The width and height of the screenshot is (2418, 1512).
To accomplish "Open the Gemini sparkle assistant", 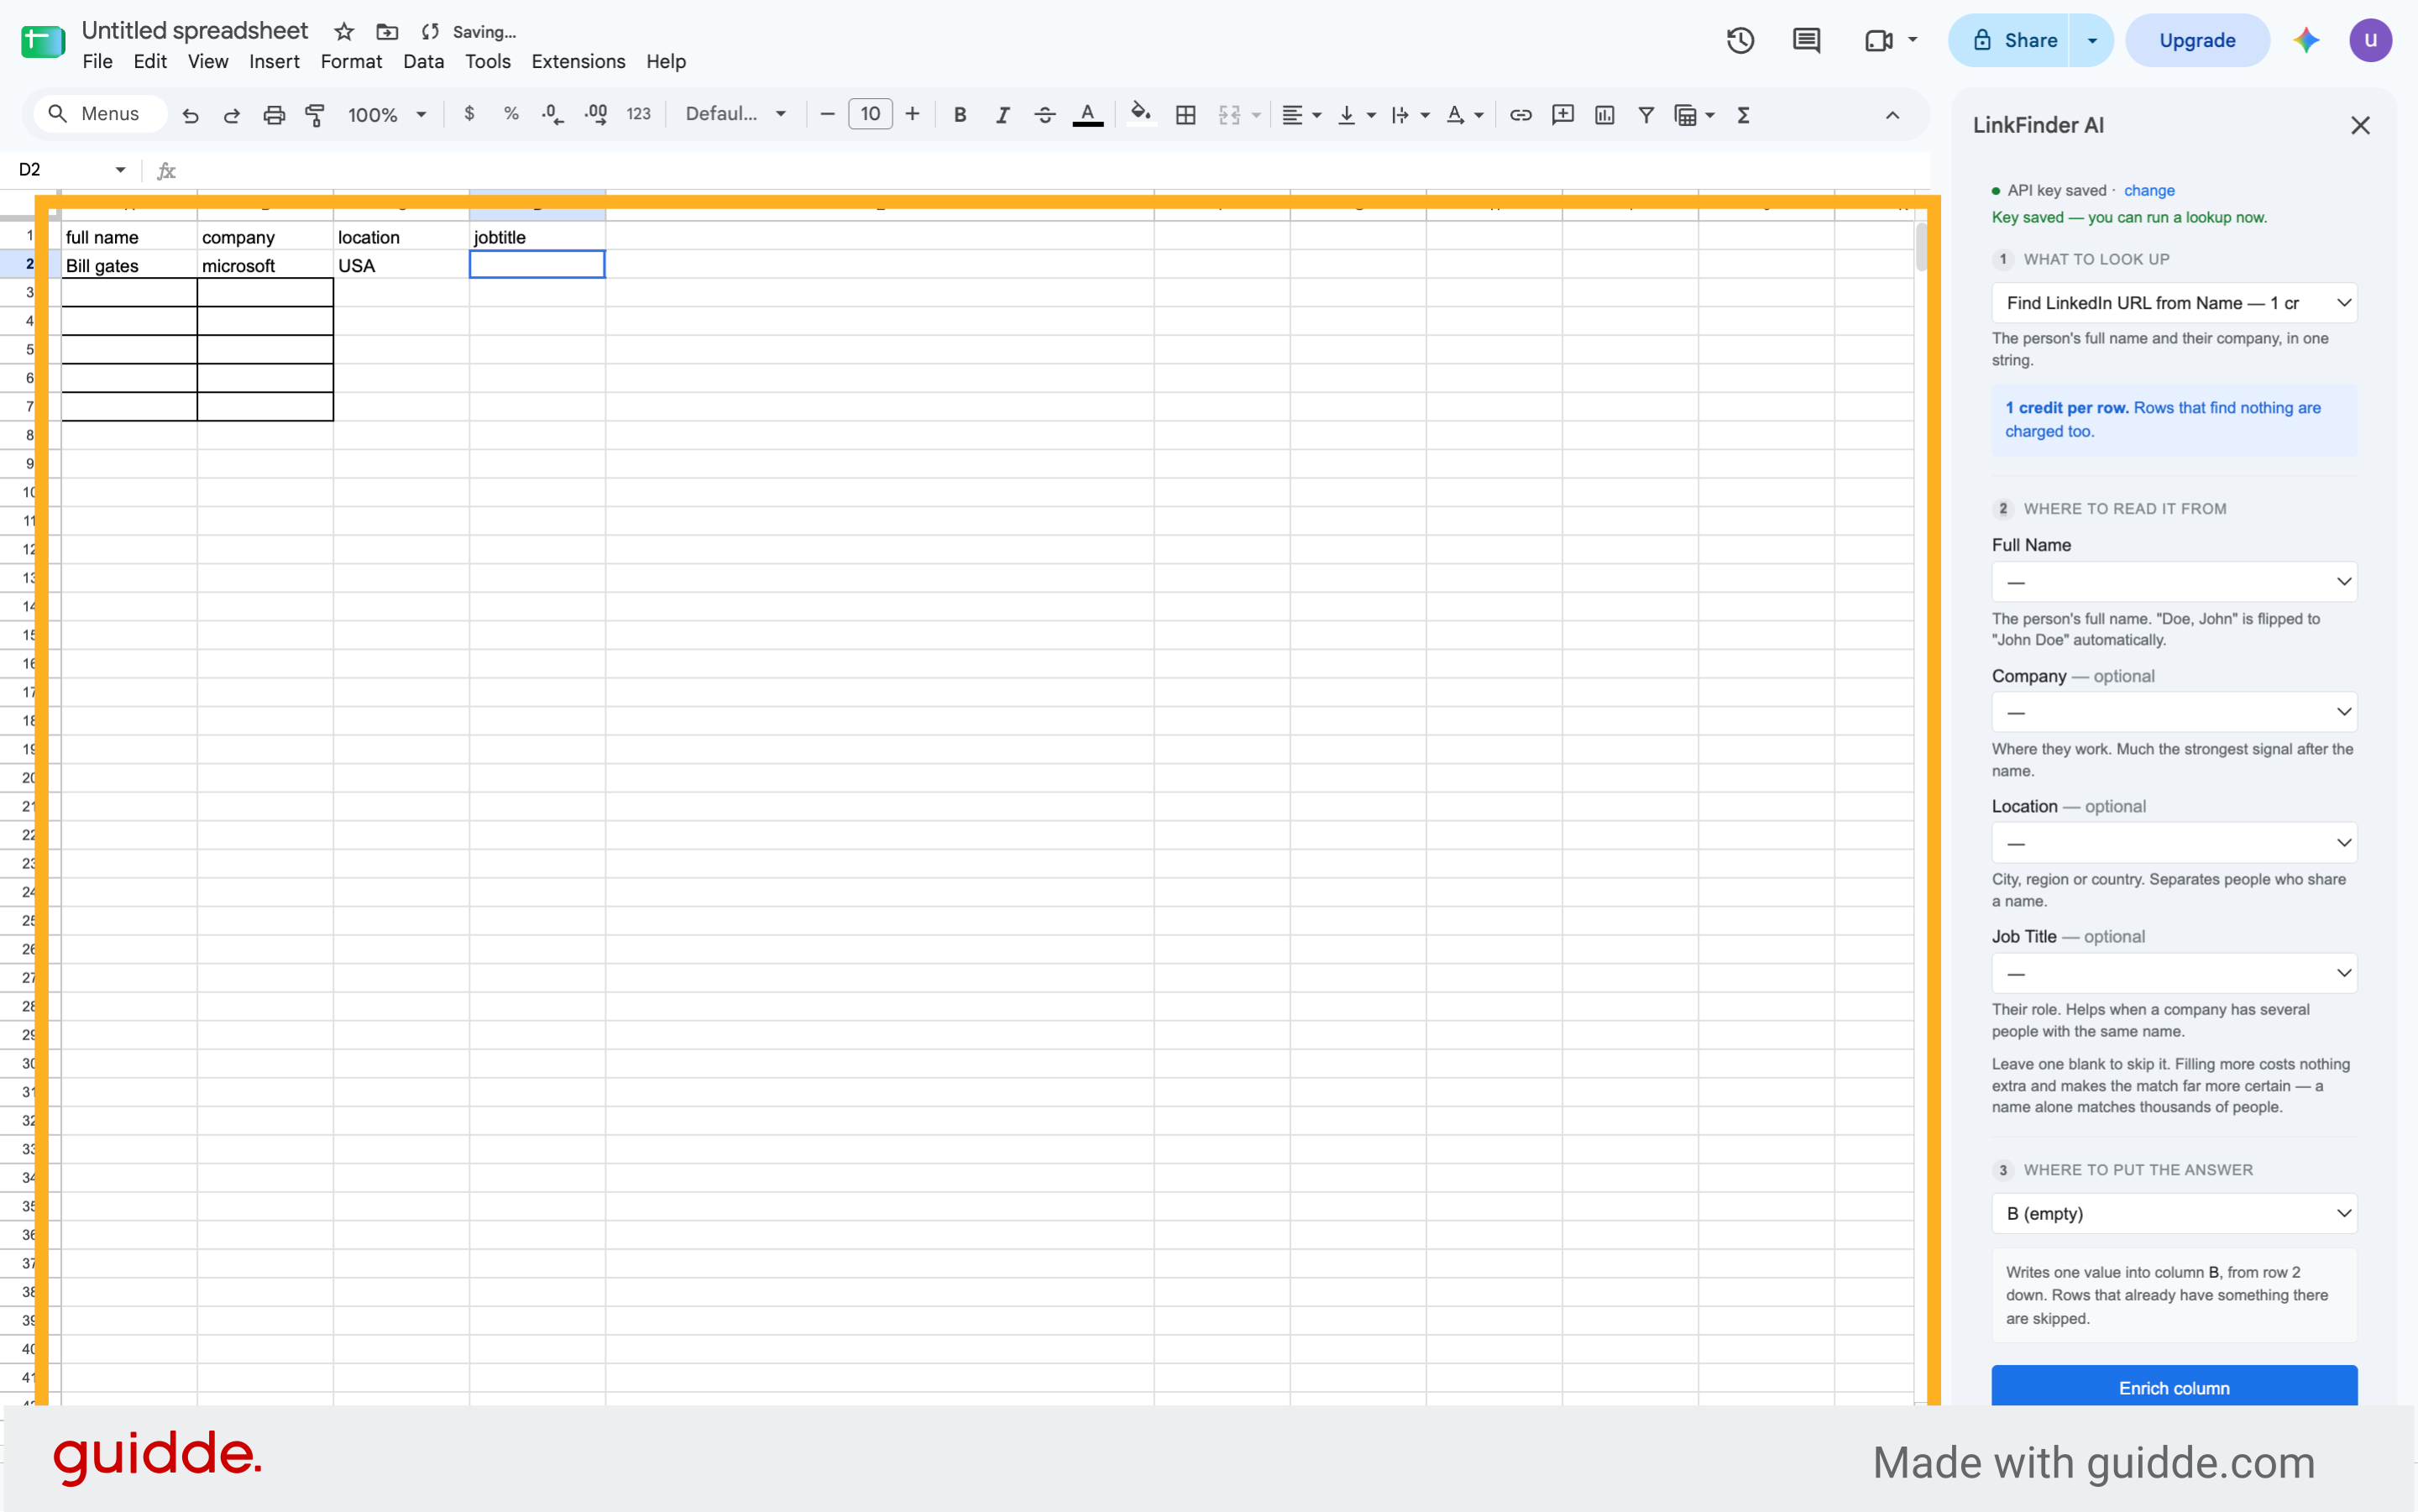I will click(x=2307, y=40).
